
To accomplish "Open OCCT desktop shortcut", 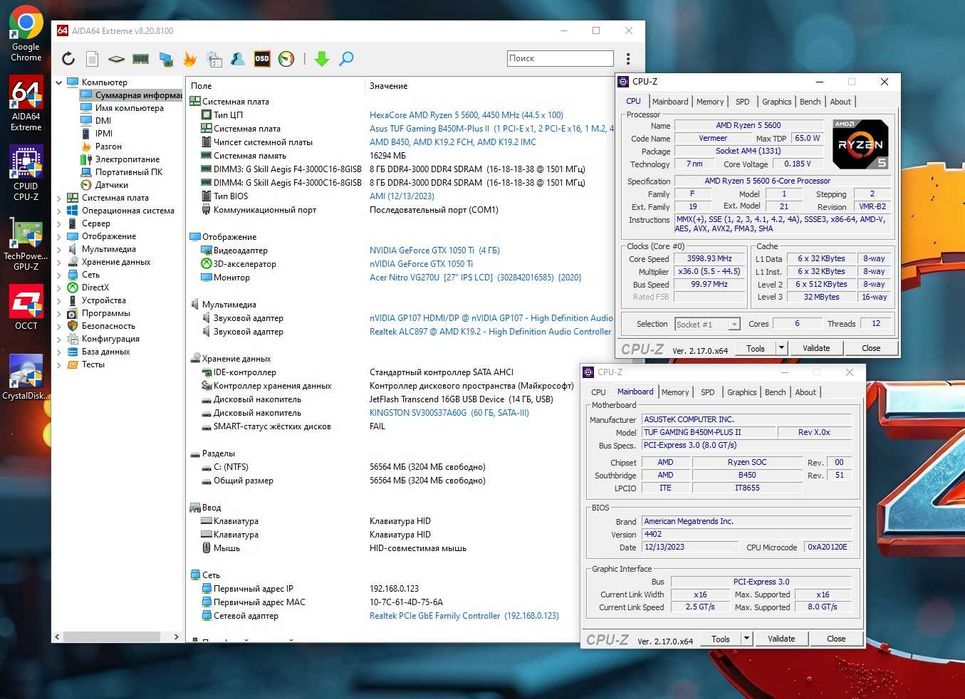I will 26,308.
